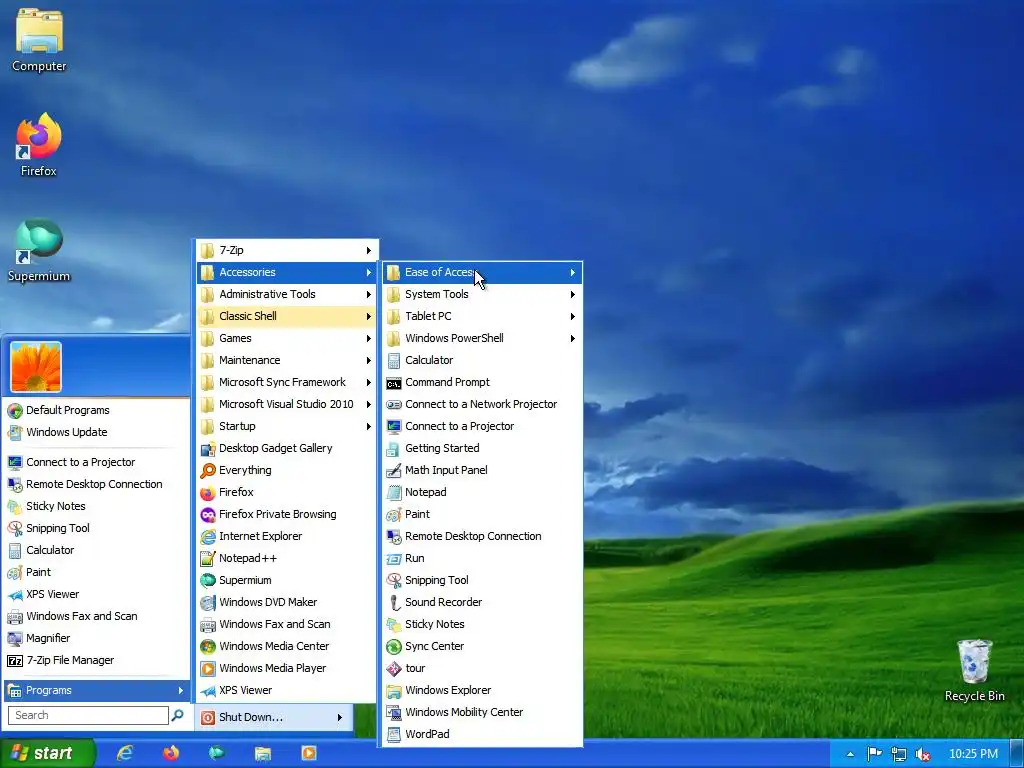This screenshot has width=1024, height=768.
Task: Open Default Programs in Start menu
Action: coord(97,410)
